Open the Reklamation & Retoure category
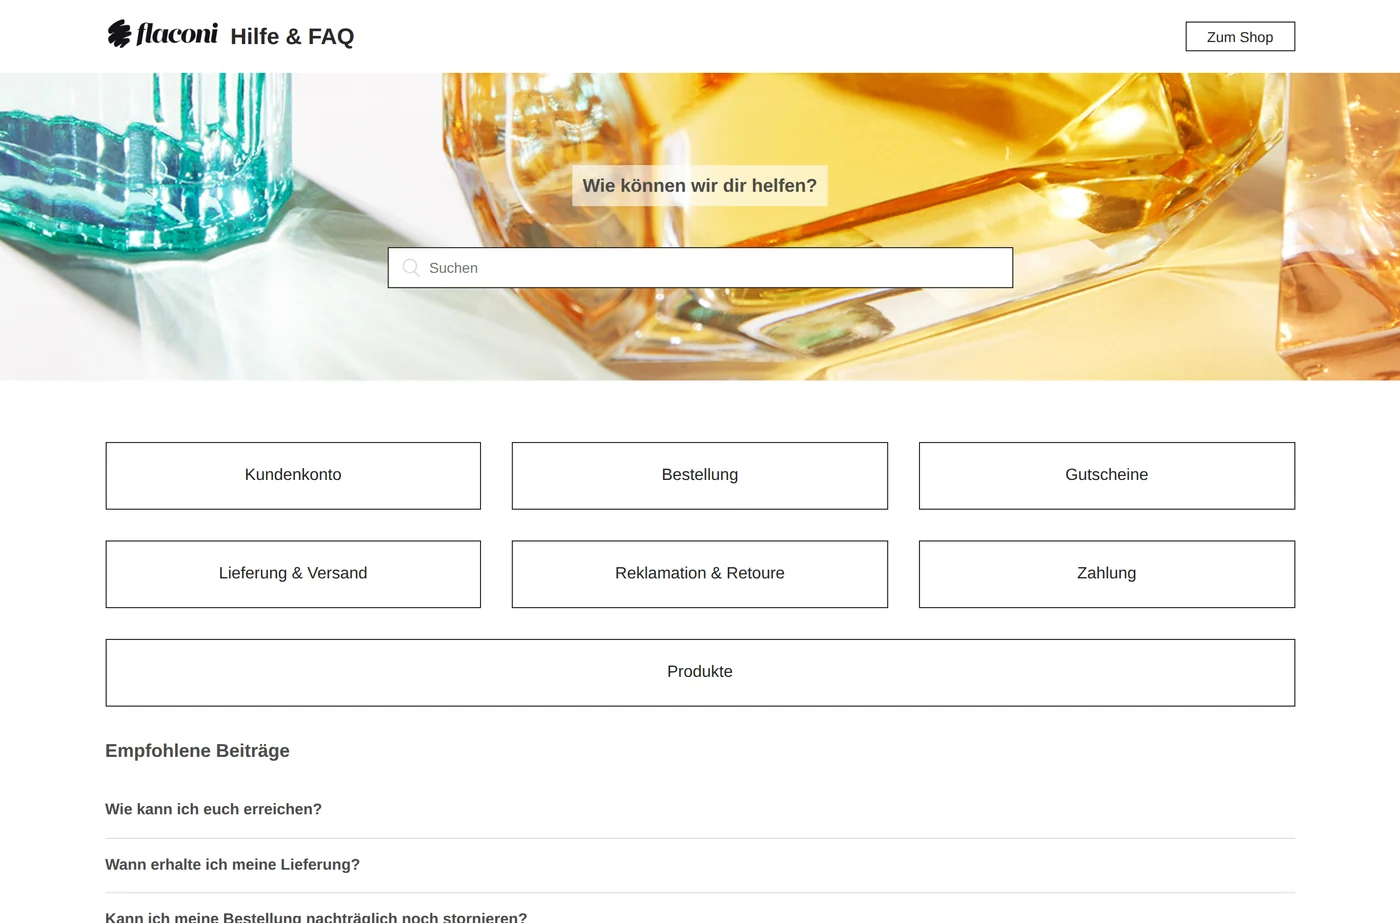The width and height of the screenshot is (1400, 923). (x=700, y=574)
